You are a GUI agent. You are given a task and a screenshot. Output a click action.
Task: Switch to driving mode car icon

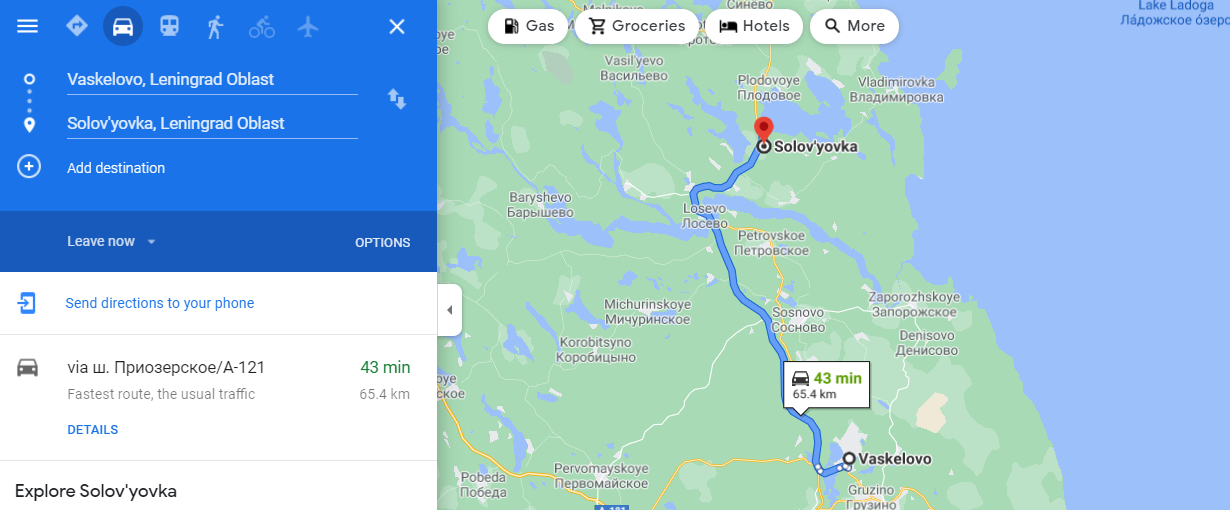pyautogui.click(x=123, y=26)
